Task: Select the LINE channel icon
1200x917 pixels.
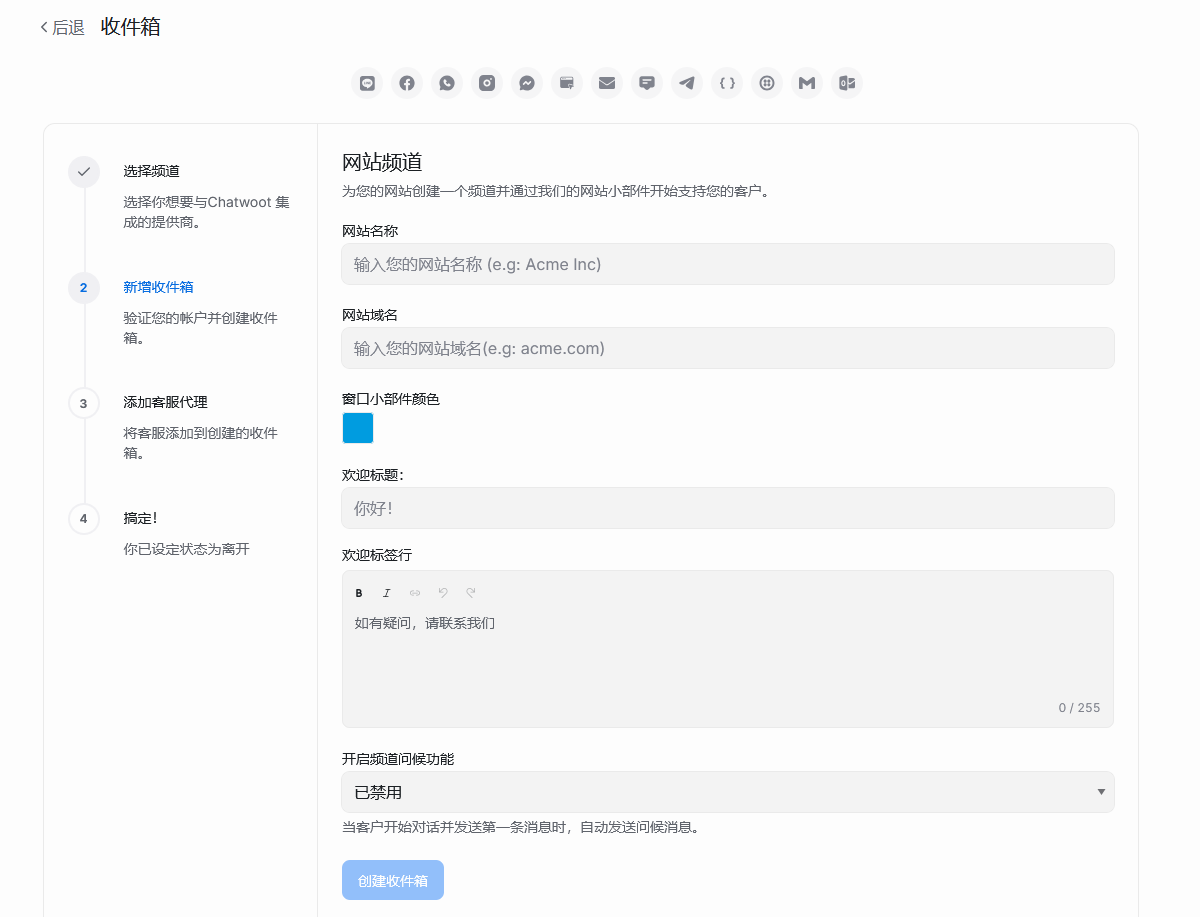Action: point(367,83)
